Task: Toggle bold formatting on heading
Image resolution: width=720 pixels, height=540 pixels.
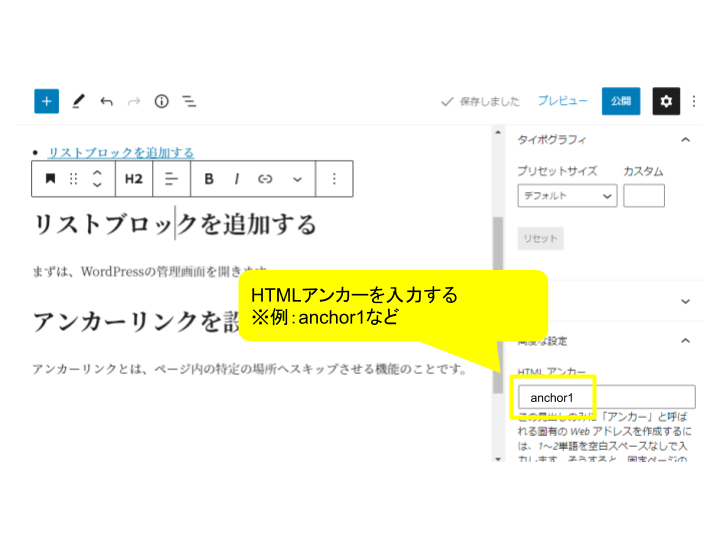Action: tap(209, 179)
